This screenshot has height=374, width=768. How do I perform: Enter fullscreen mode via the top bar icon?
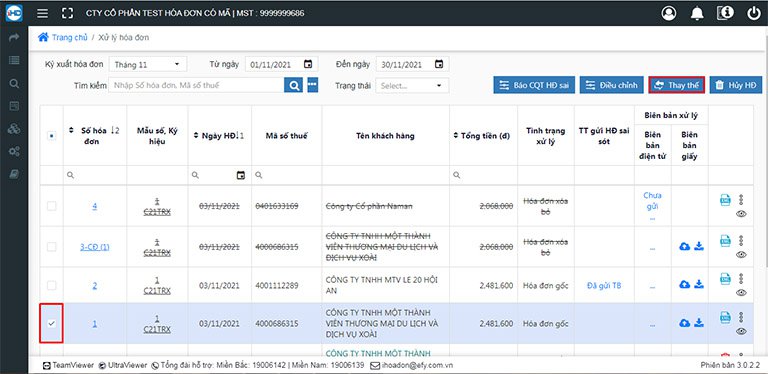[67, 13]
